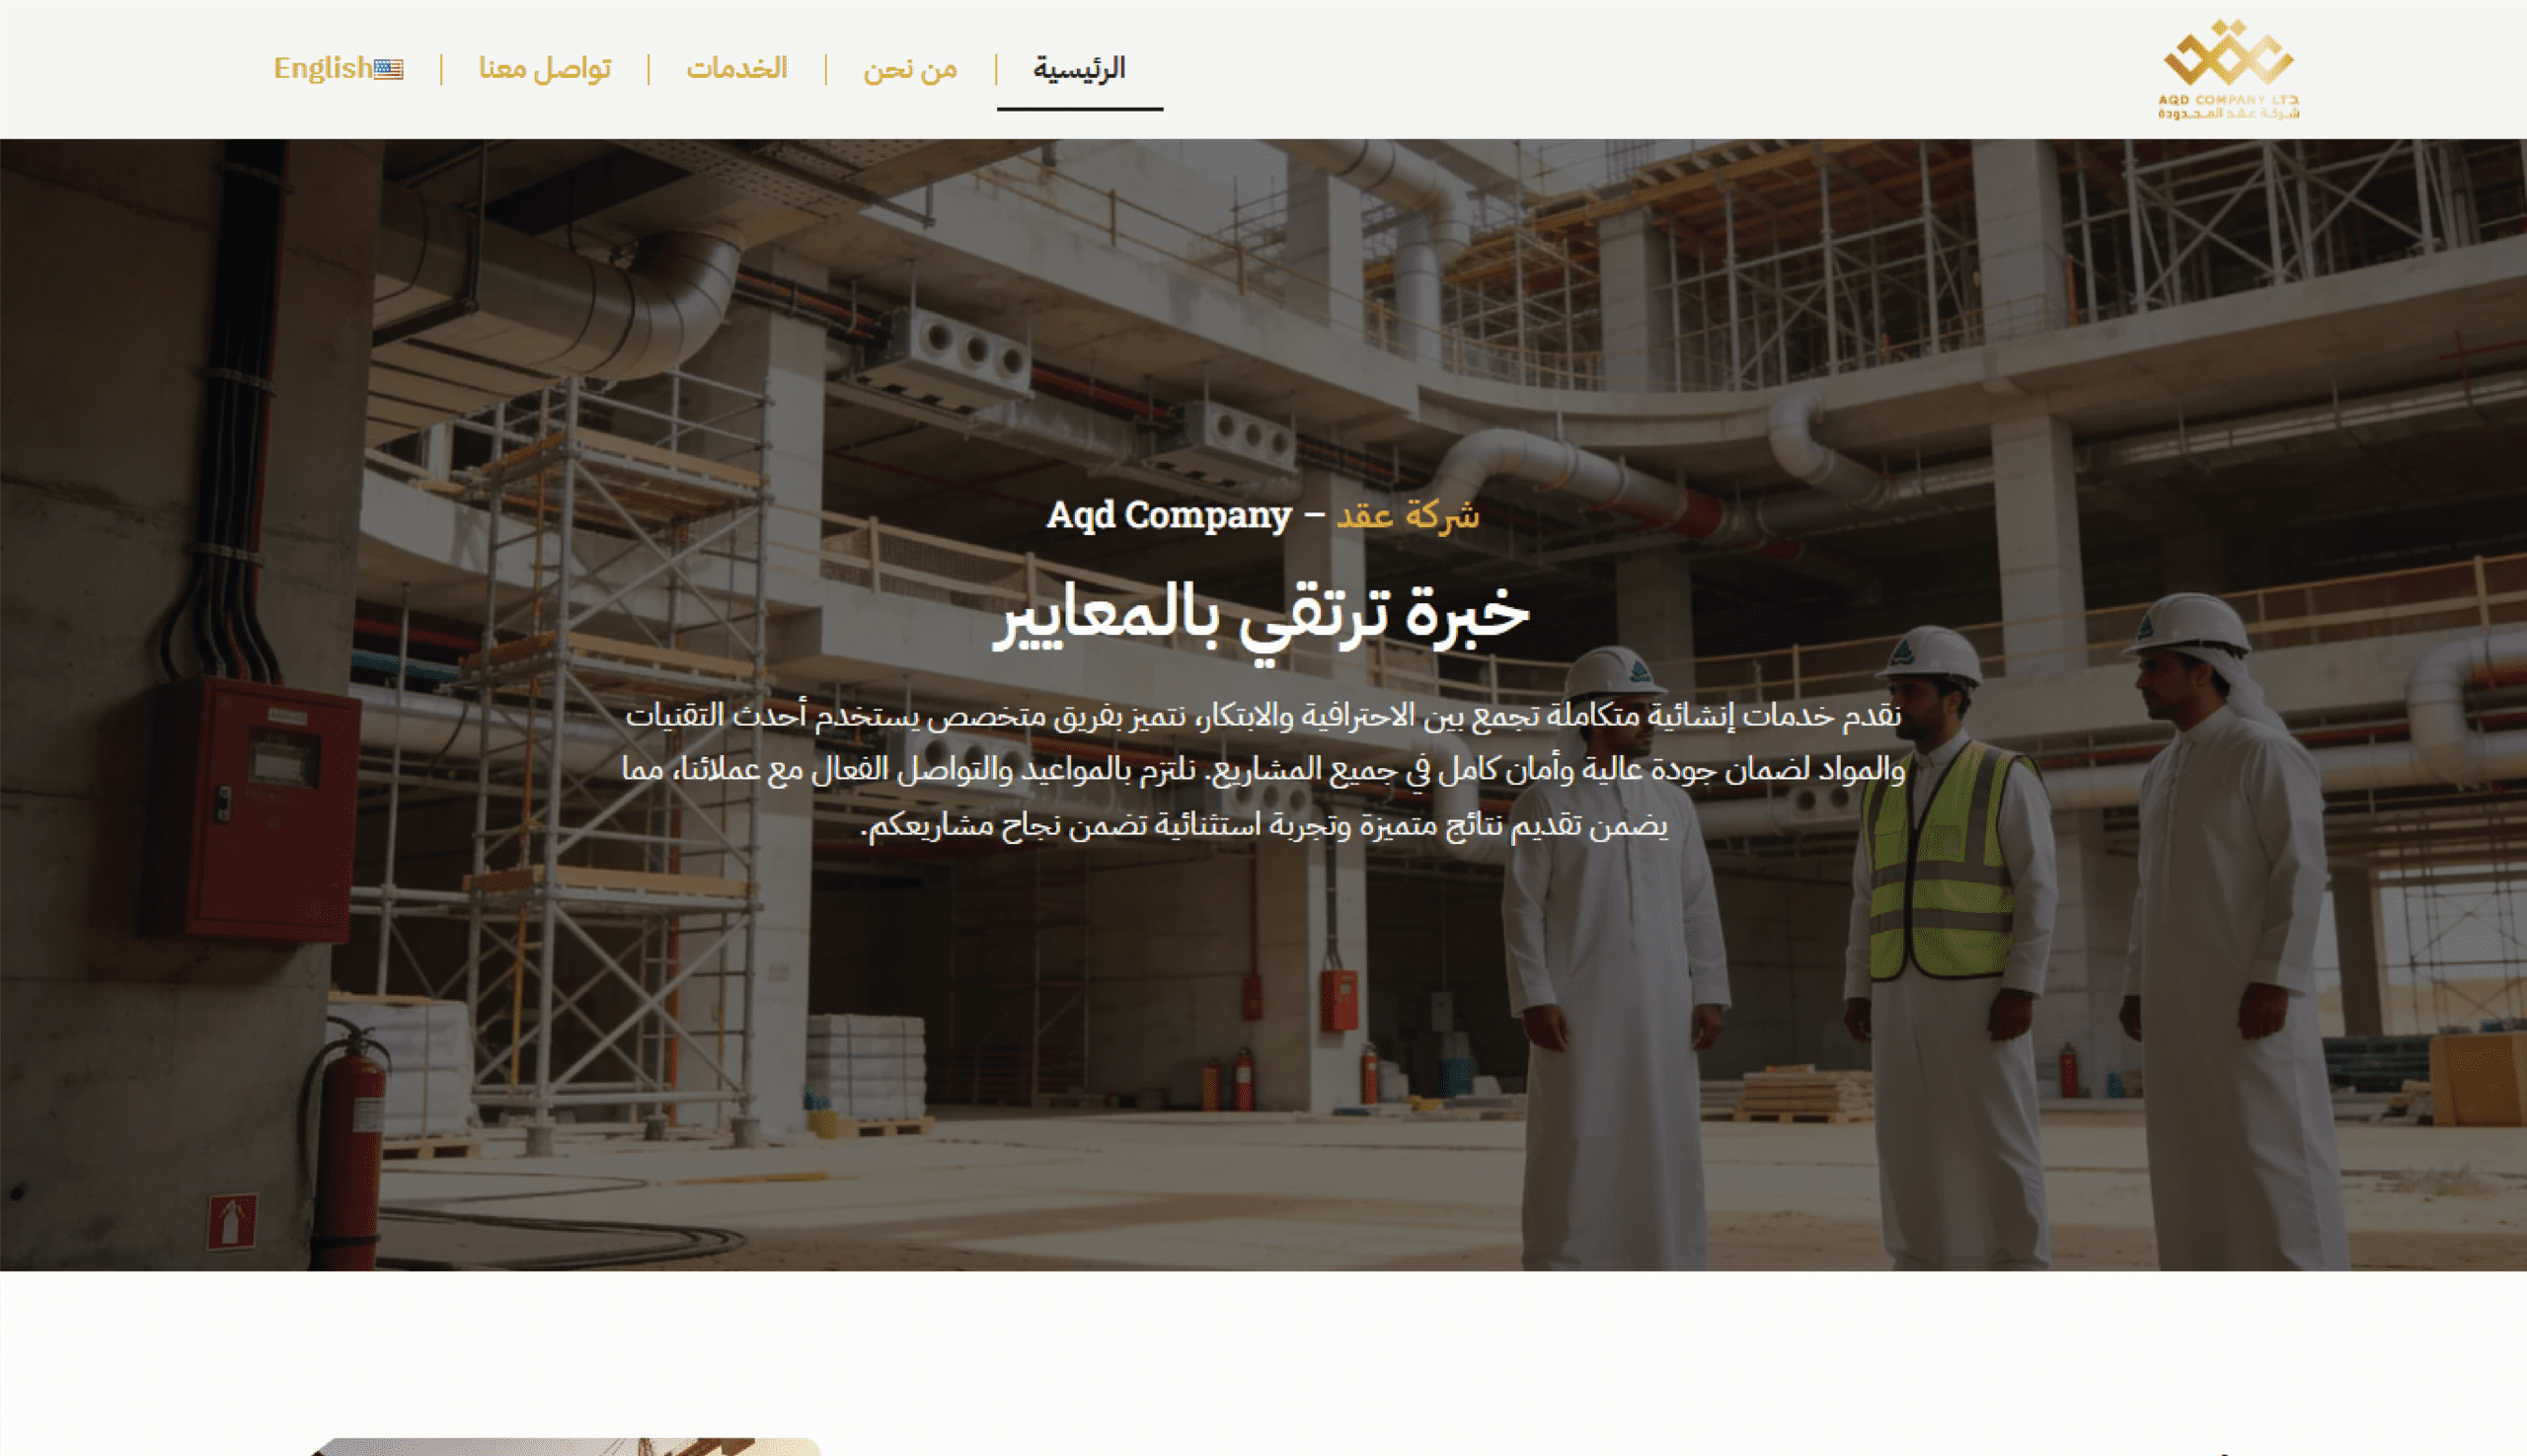Click the hero description paragraph
This screenshot has height=1456, width=2527.
click(1263, 770)
